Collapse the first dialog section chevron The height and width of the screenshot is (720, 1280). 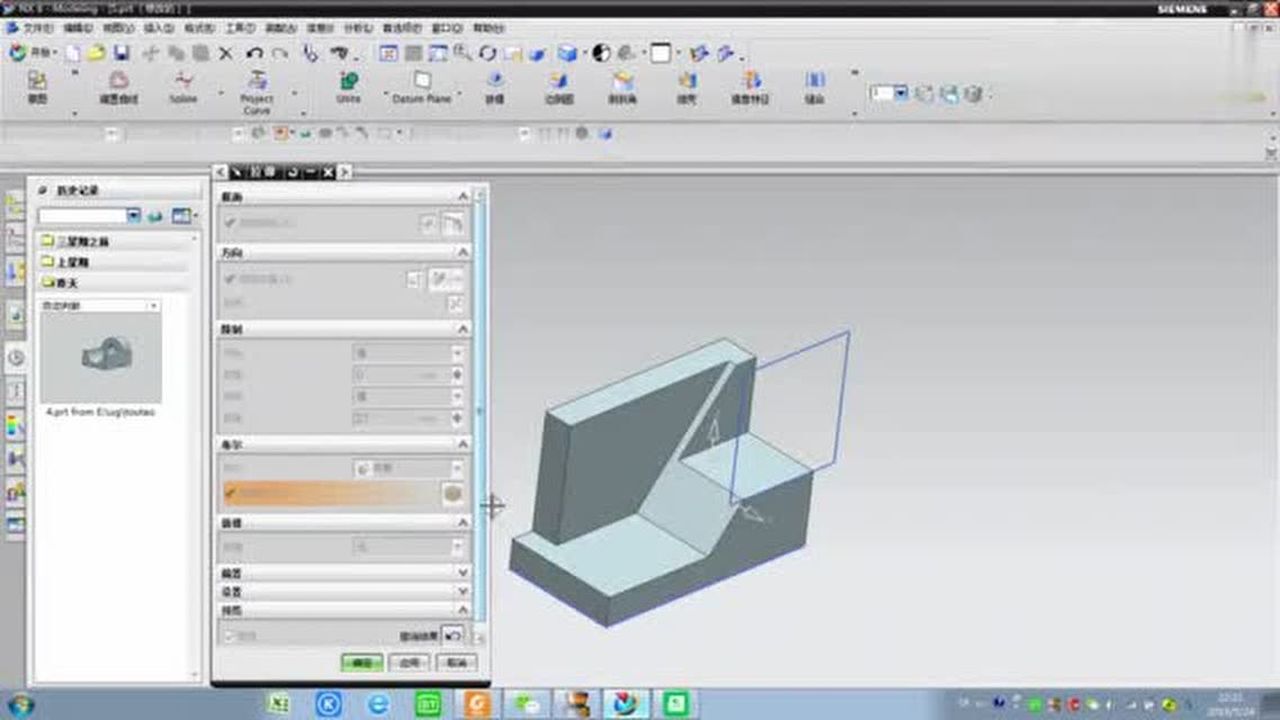(x=462, y=197)
